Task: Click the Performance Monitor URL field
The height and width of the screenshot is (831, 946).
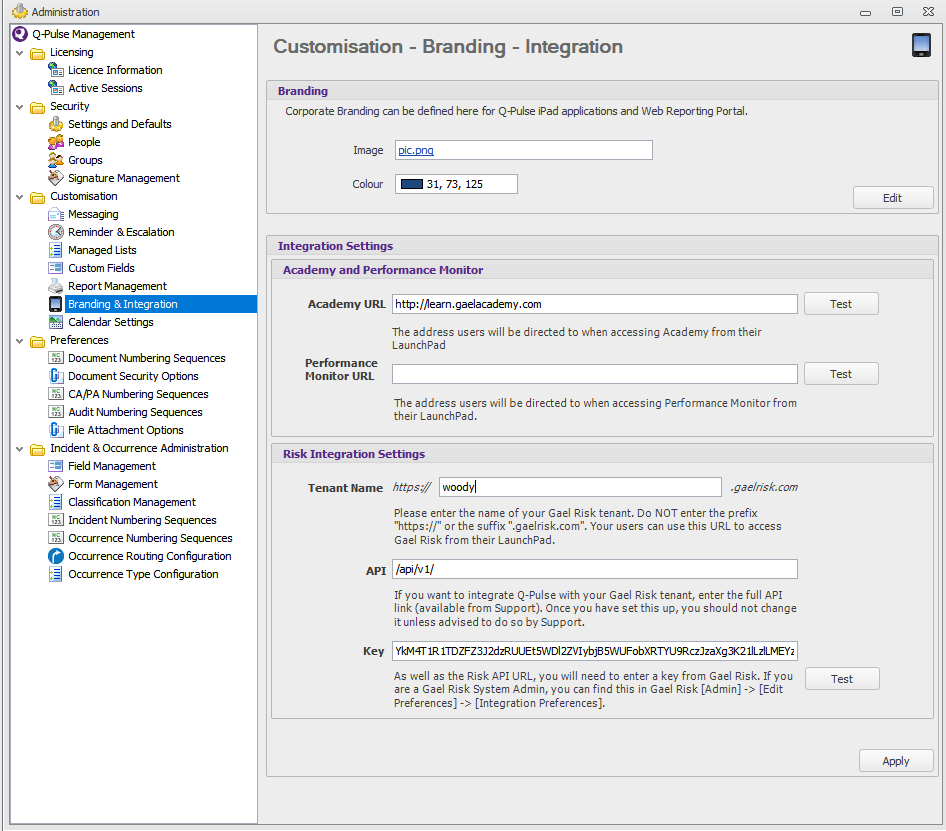Action: [595, 374]
